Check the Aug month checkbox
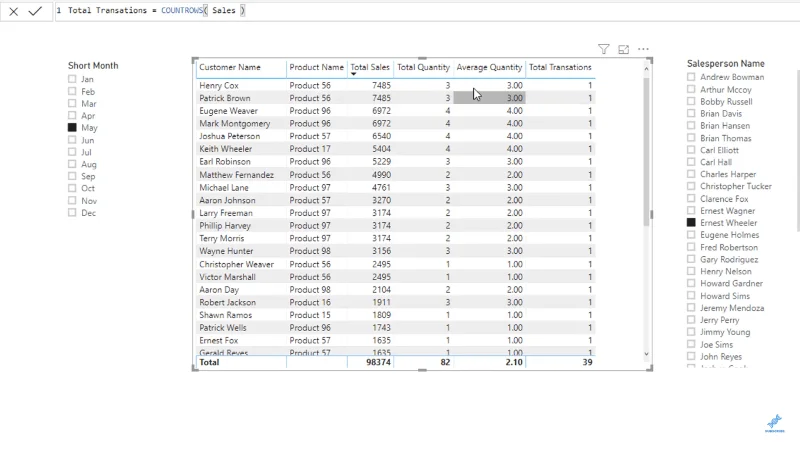800x449 pixels. click(72, 164)
